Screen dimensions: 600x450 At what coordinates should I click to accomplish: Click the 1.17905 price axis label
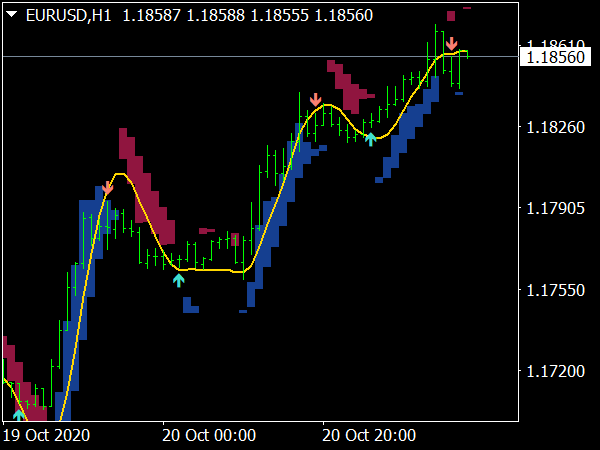pos(556,209)
